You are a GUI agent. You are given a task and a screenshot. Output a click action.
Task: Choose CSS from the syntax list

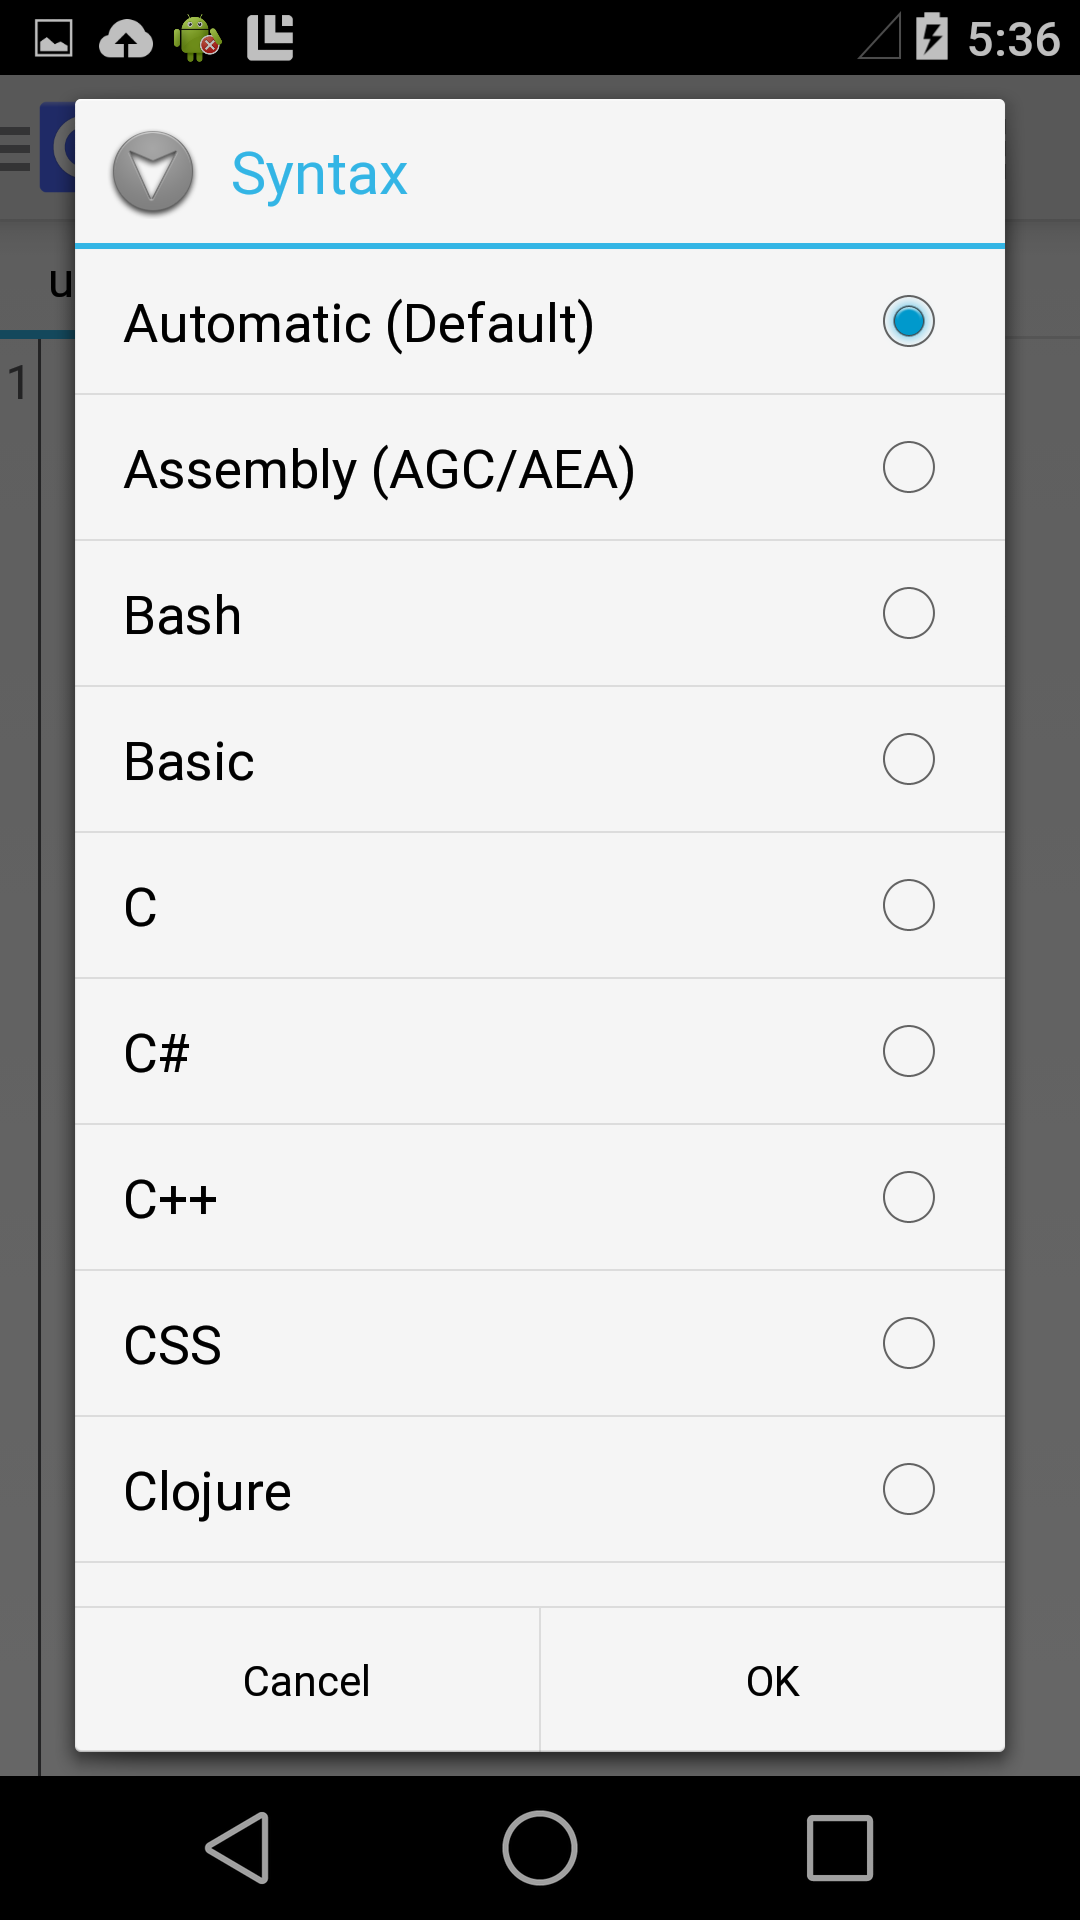coord(908,1343)
